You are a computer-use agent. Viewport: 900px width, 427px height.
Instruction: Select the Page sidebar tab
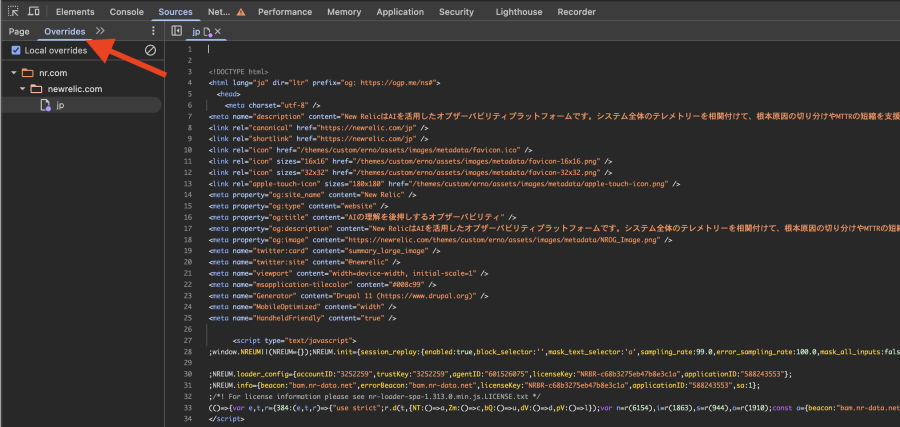tap(19, 32)
